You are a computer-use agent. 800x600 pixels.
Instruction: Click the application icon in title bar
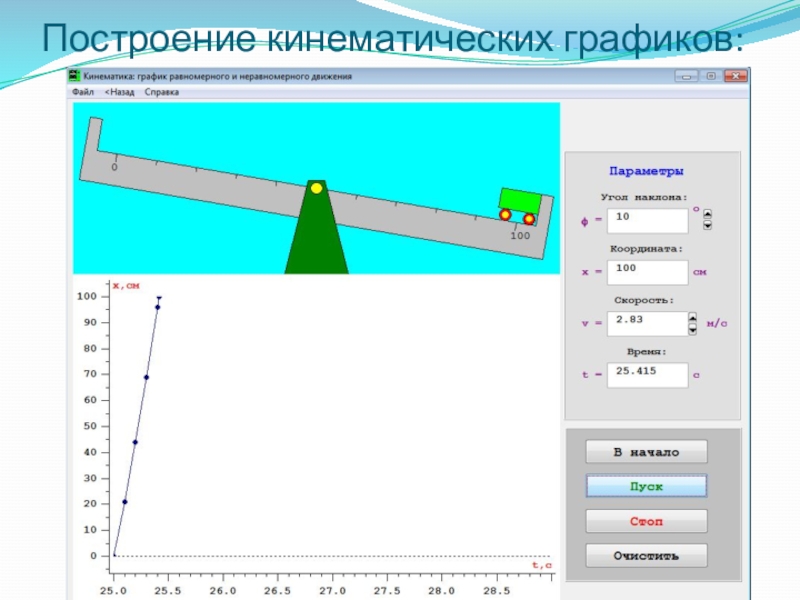[x=75, y=76]
